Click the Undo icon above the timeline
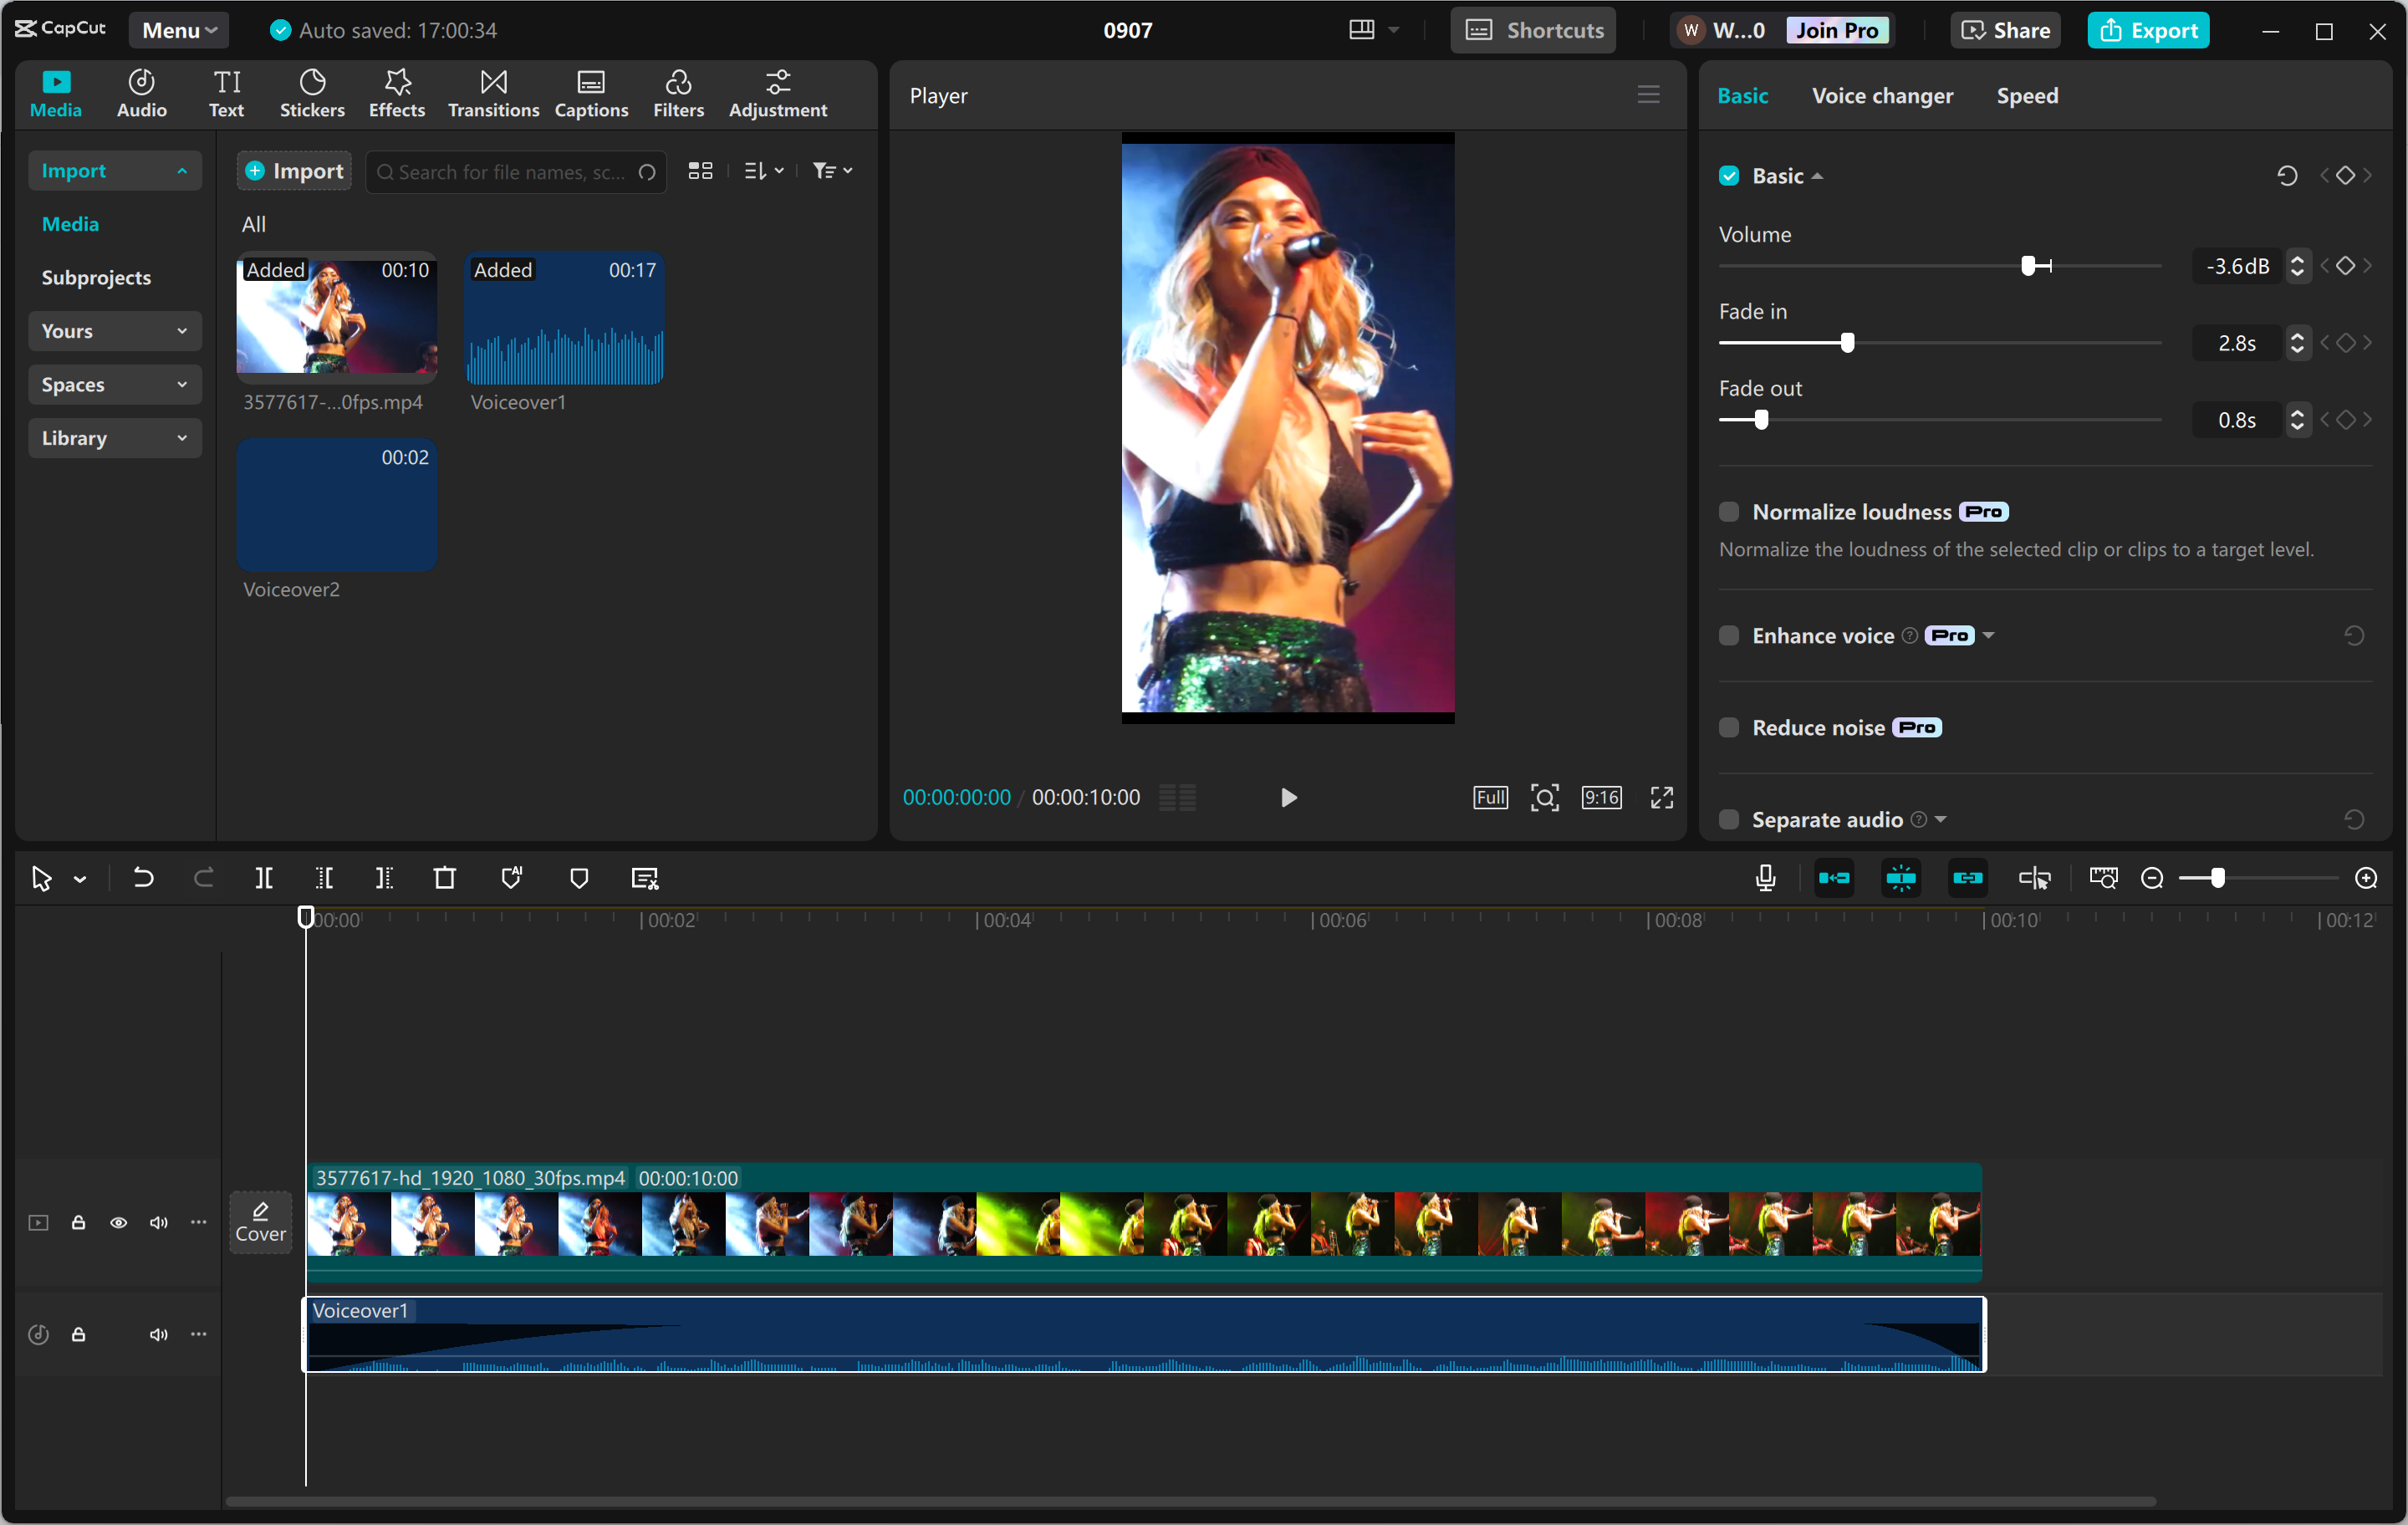 [142, 878]
